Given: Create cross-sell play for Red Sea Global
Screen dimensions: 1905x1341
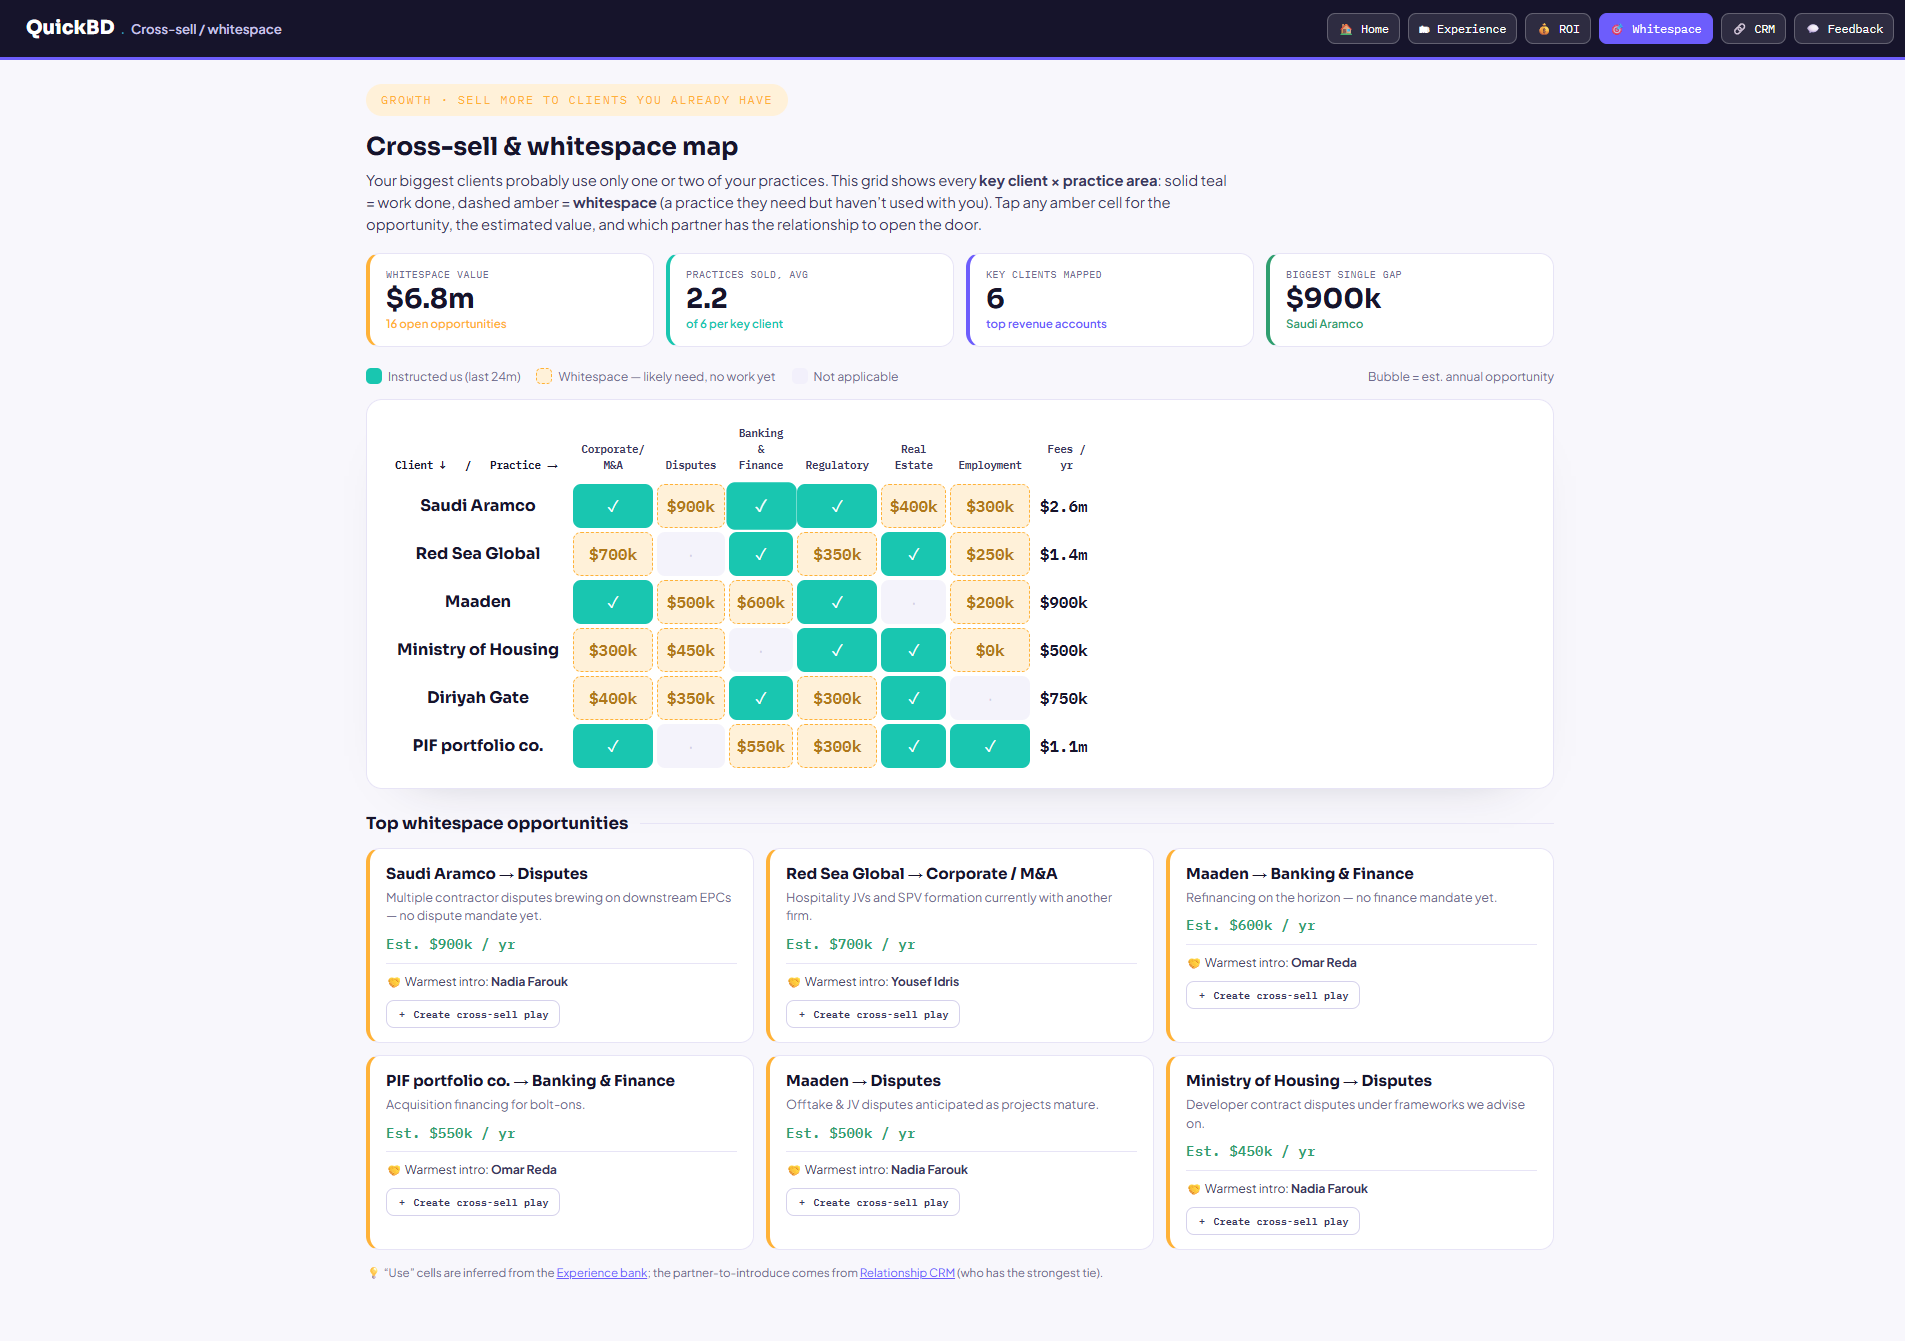Looking at the screenshot, I should pyautogui.click(x=873, y=1015).
